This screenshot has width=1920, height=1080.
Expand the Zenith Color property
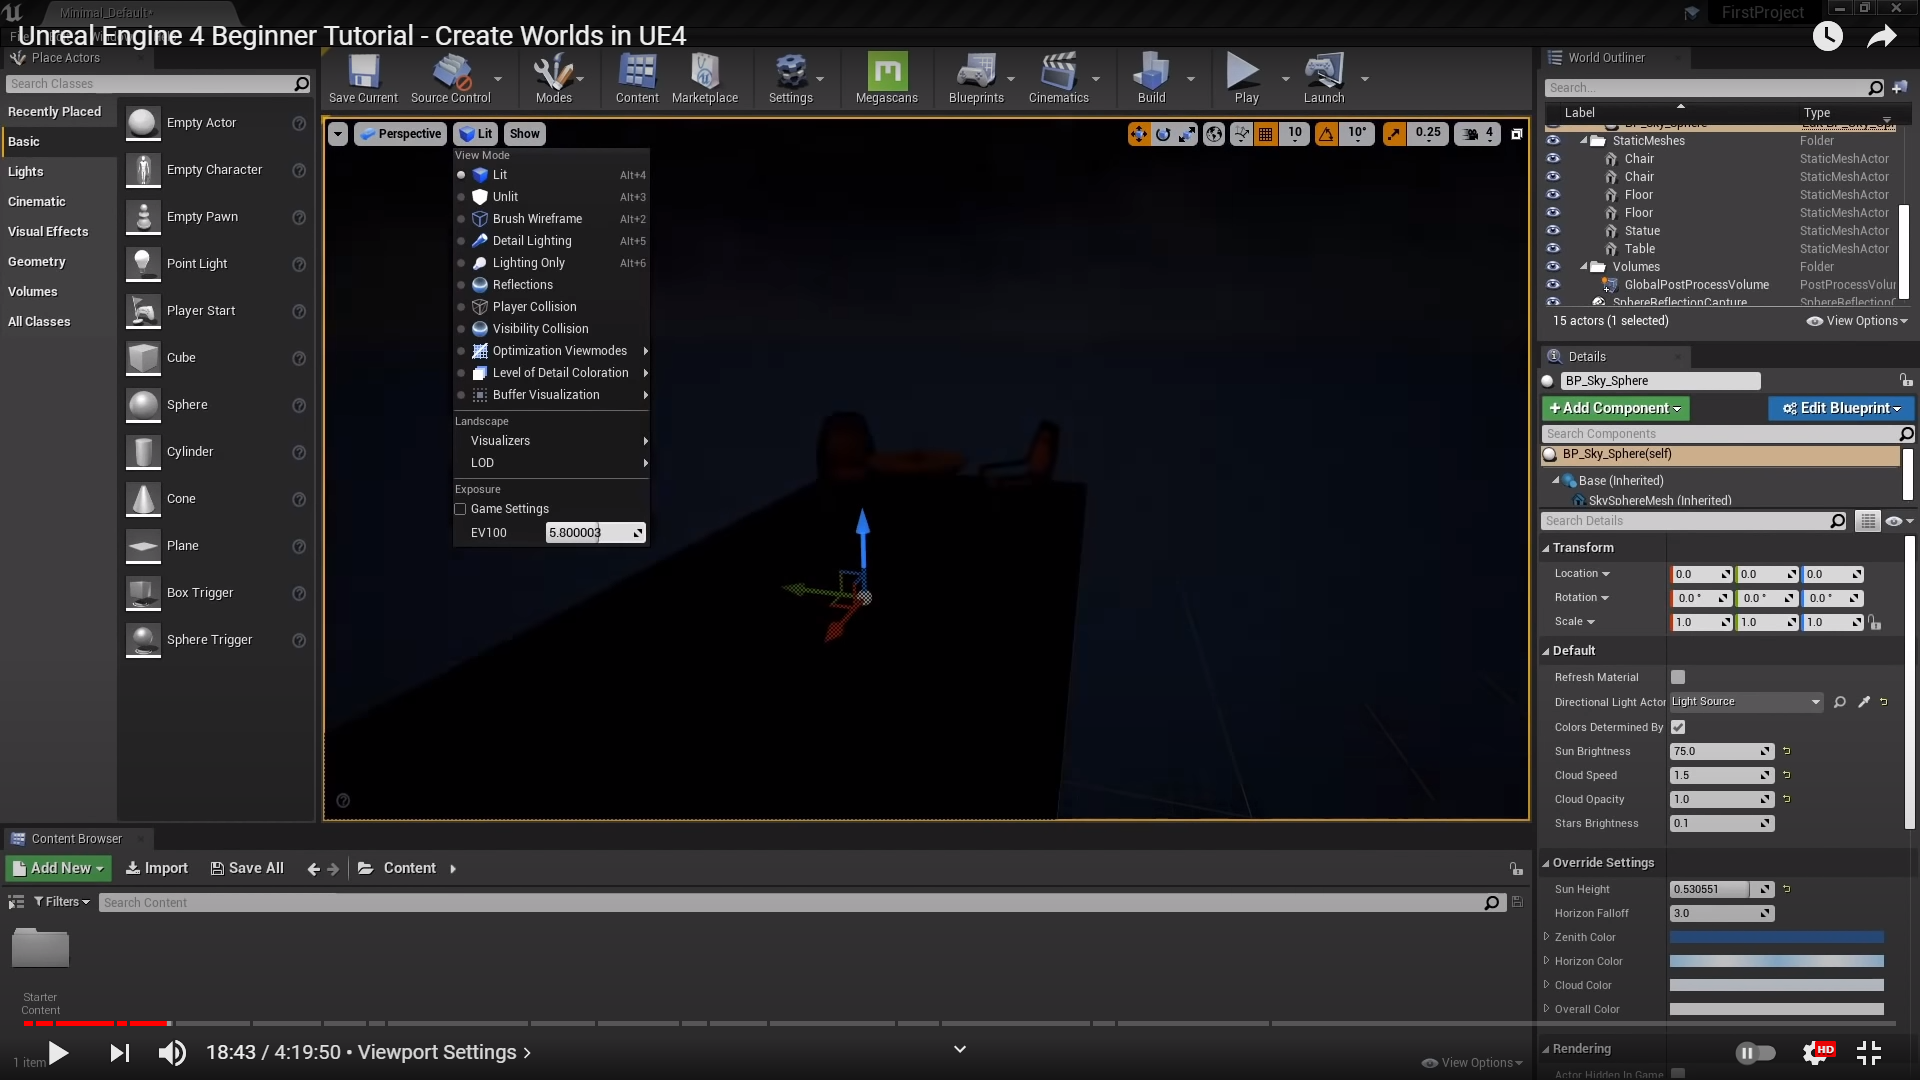pos(1547,937)
